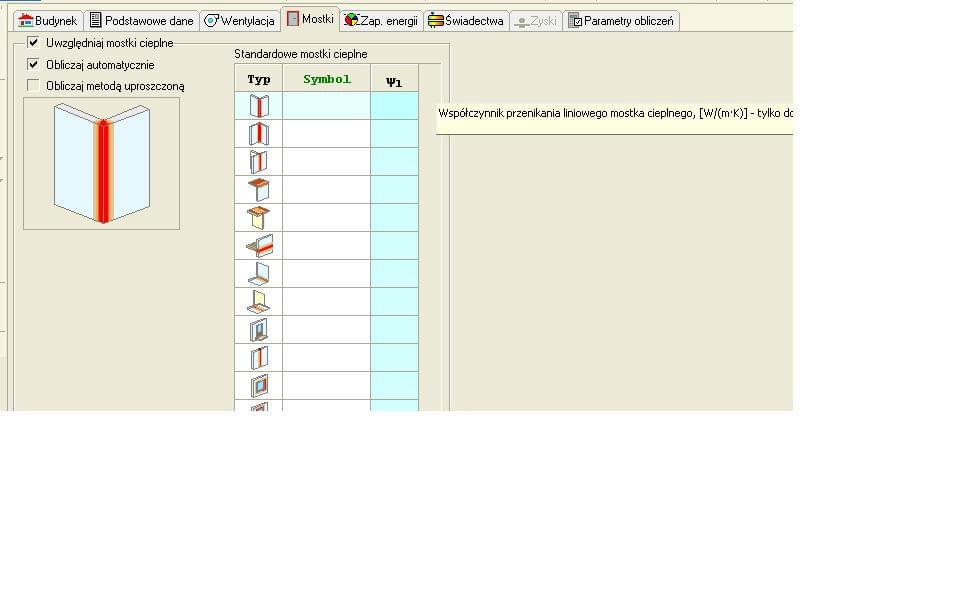Screen dimensions: 960x600
Task: Select the ground floor-wall junction icon in seventh row
Action: click(258, 273)
